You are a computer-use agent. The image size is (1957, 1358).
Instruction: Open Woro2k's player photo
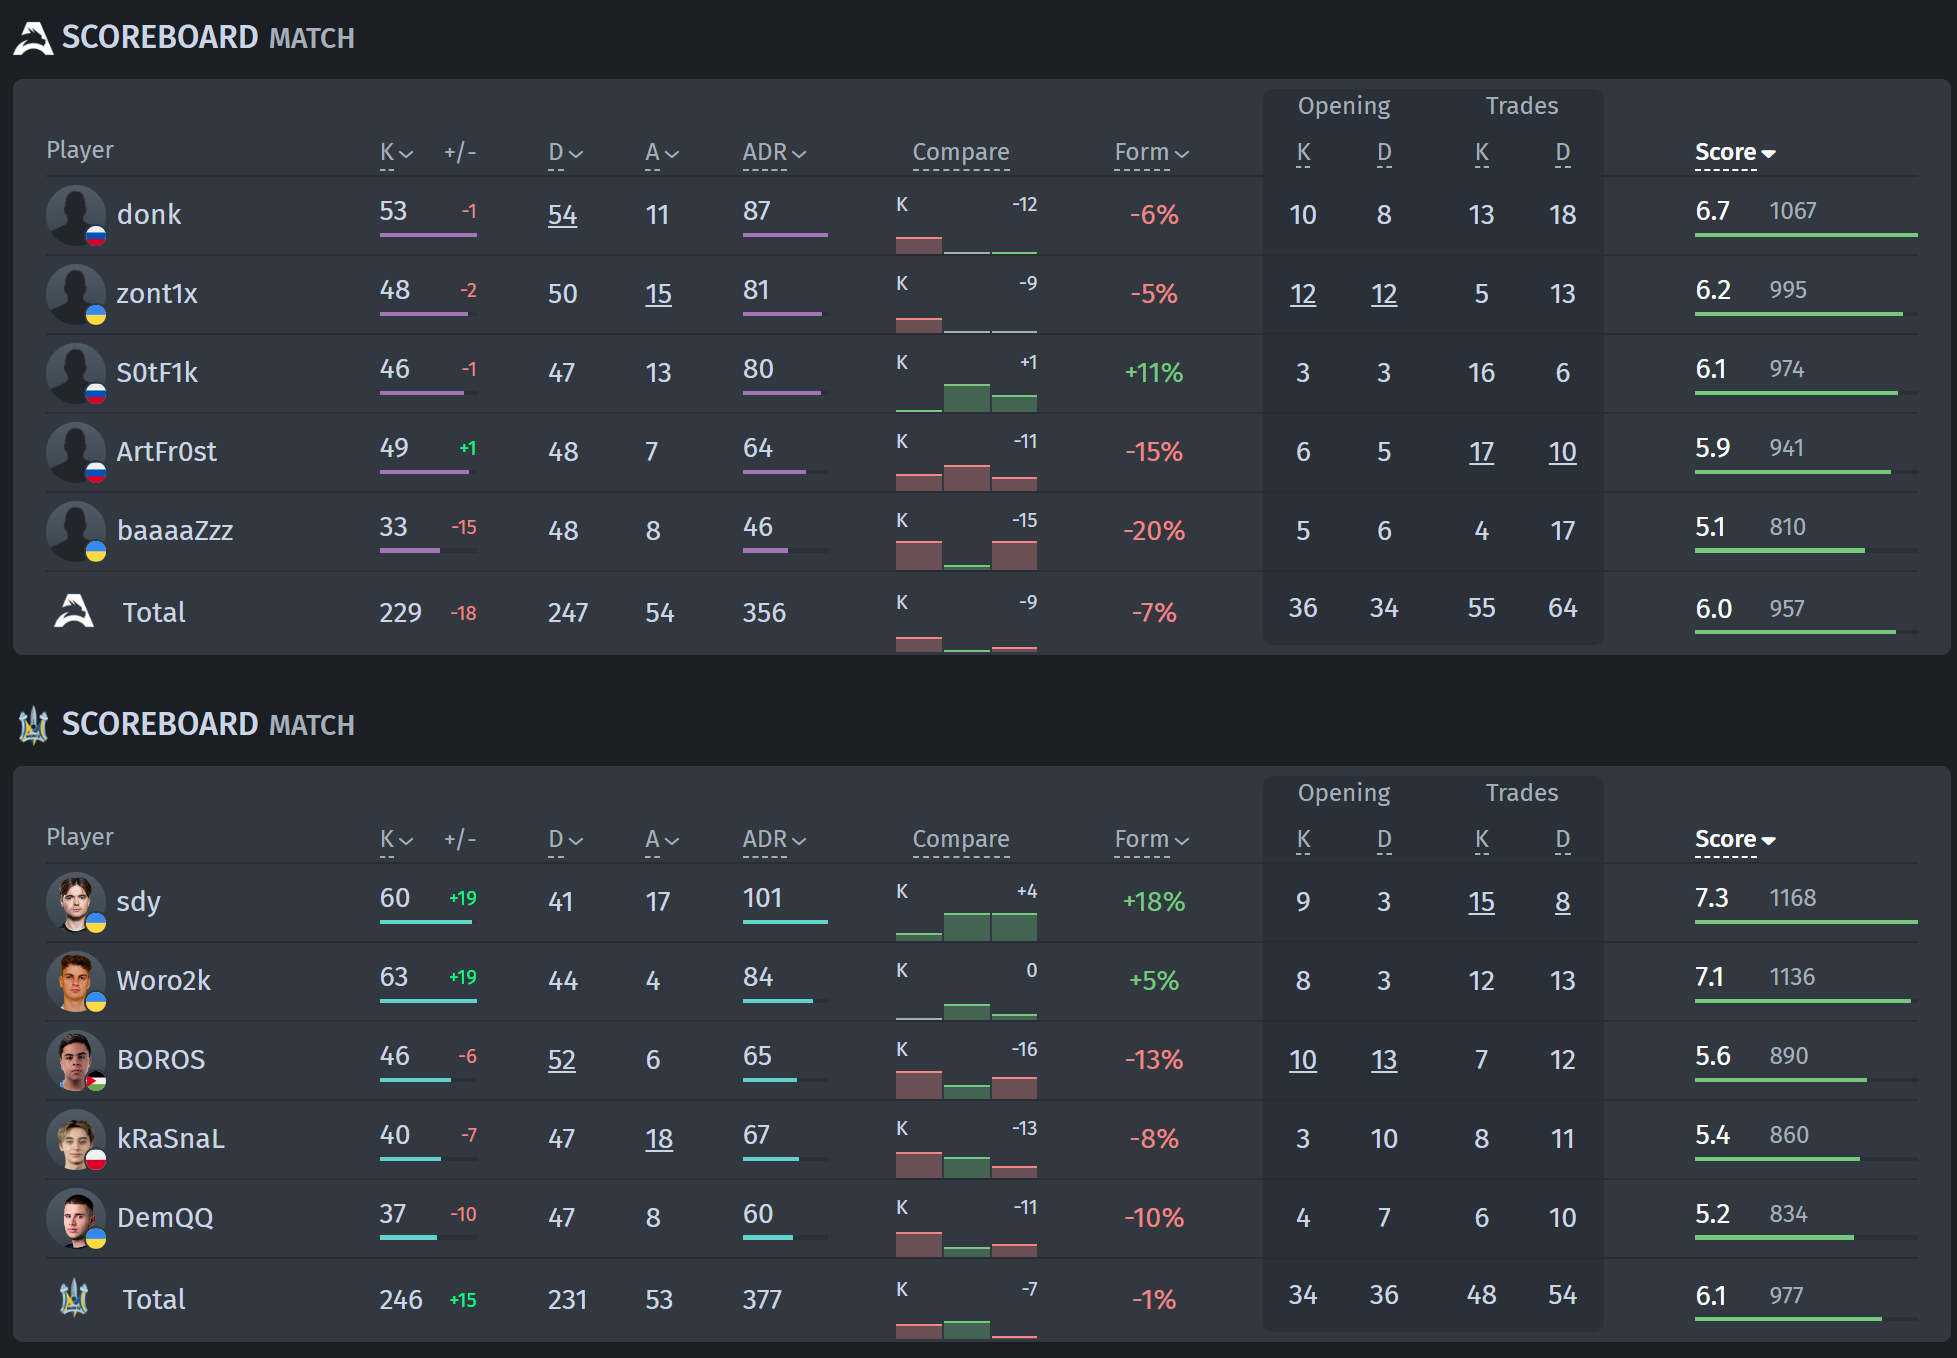(76, 981)
